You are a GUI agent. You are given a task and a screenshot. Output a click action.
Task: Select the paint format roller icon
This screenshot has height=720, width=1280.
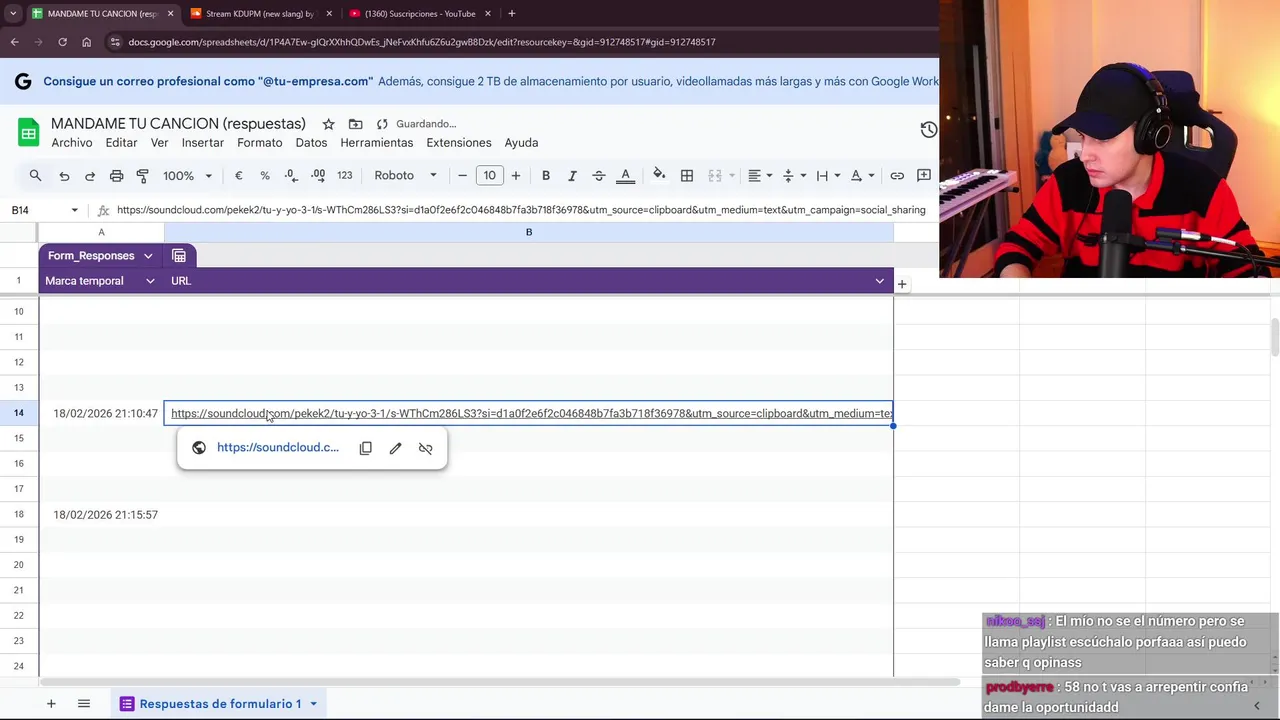pos(142,175)
